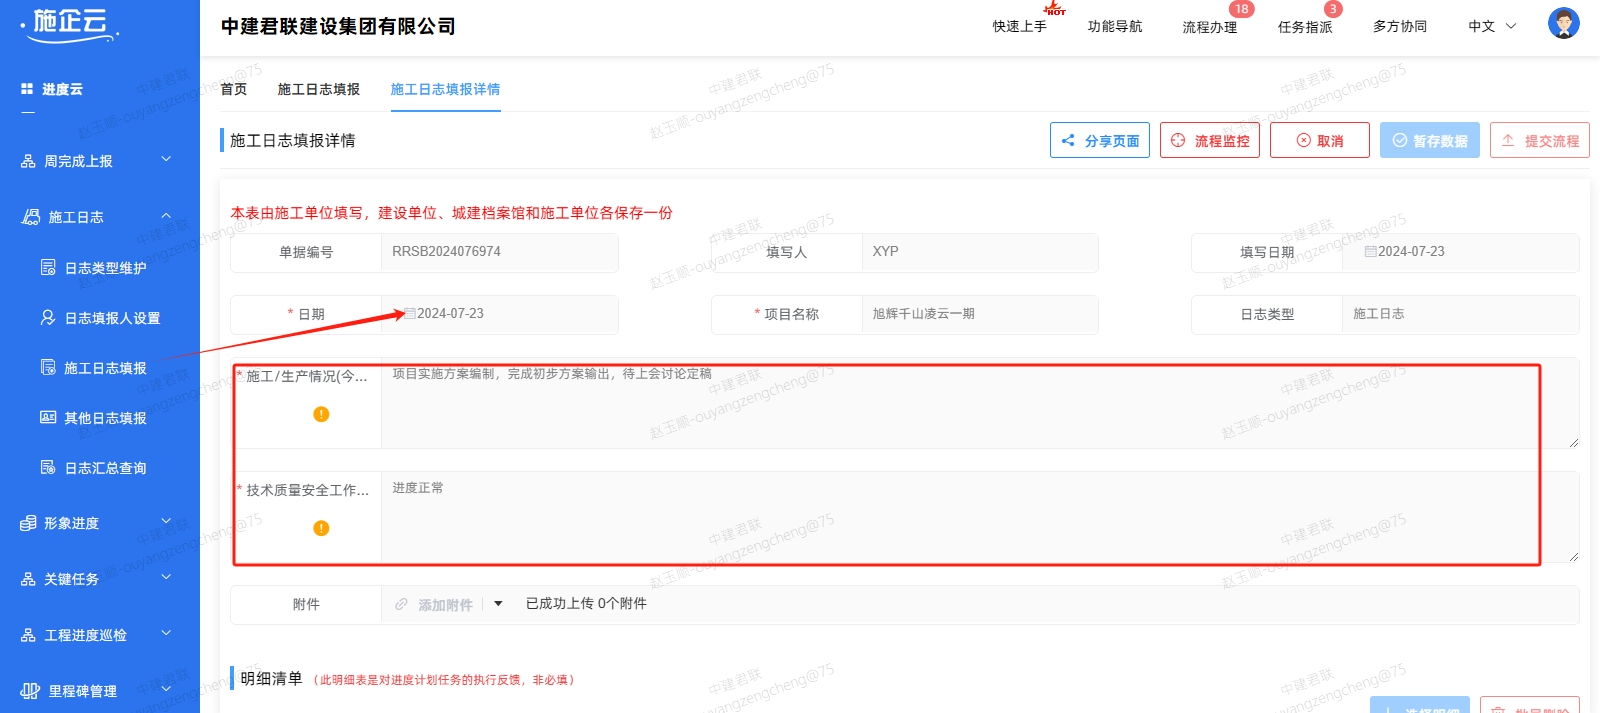Image resolution: width=1600 pixels, height=713 pixels.
Task: Switch to the 施工日志填报 tab
Action: coord(318,89)
